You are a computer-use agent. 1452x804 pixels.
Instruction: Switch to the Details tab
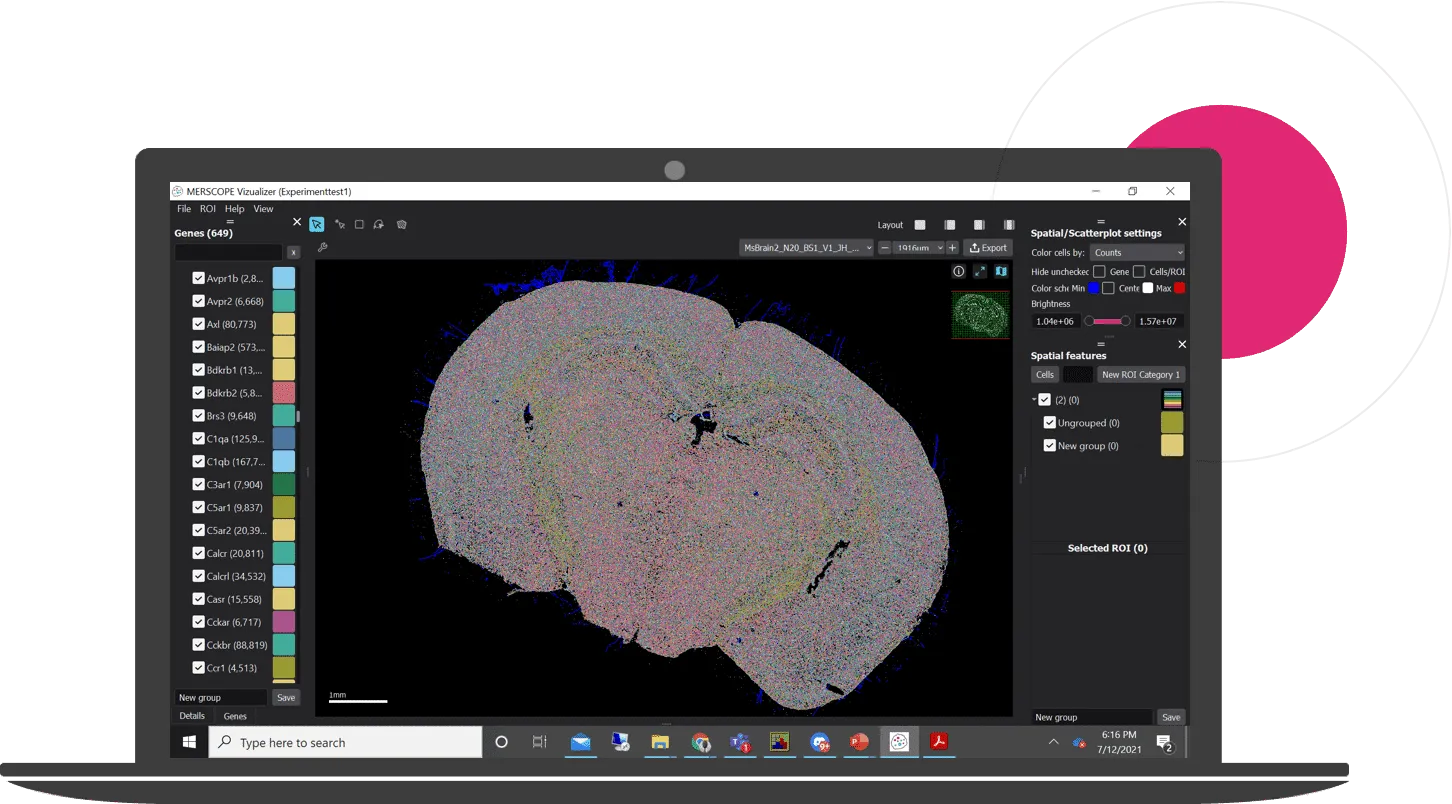pyautogui.click(x=192, y=716)
